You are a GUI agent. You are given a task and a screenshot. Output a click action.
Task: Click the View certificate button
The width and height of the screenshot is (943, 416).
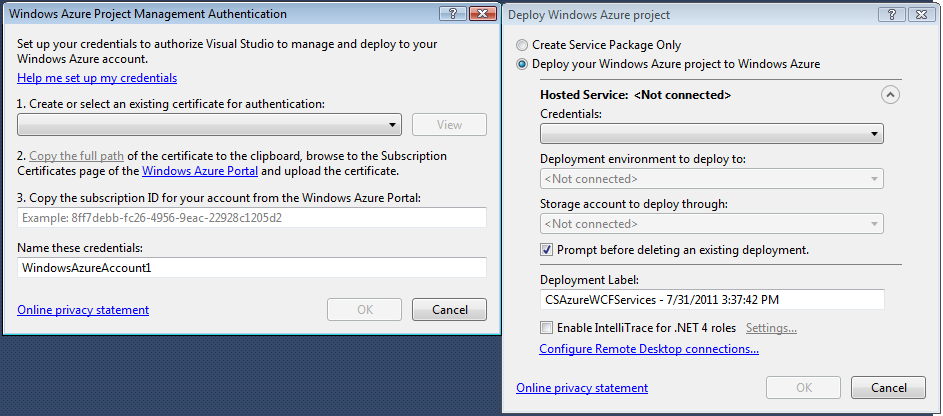tap(449, 124)
